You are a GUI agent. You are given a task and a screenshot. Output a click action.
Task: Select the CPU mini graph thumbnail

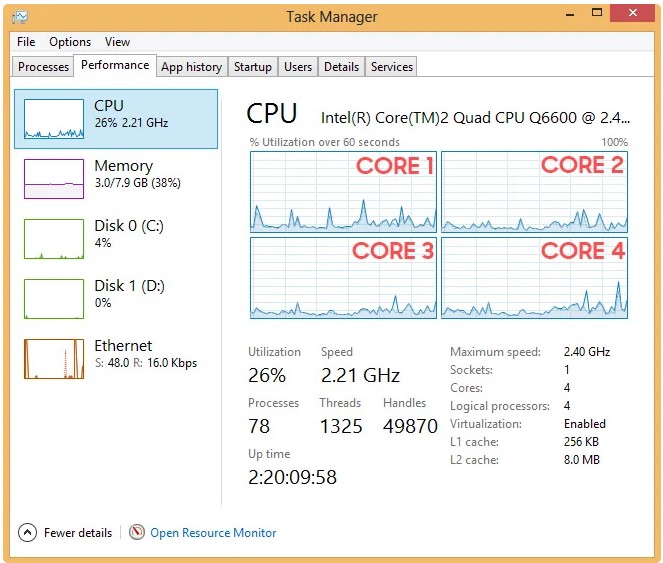click(54, 119)
